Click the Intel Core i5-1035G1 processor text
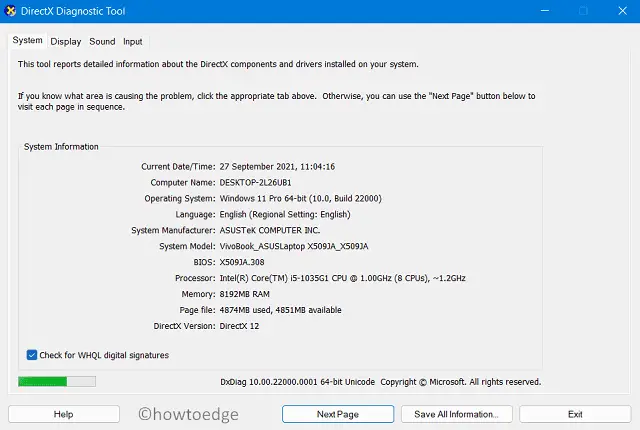 (341, 278)
